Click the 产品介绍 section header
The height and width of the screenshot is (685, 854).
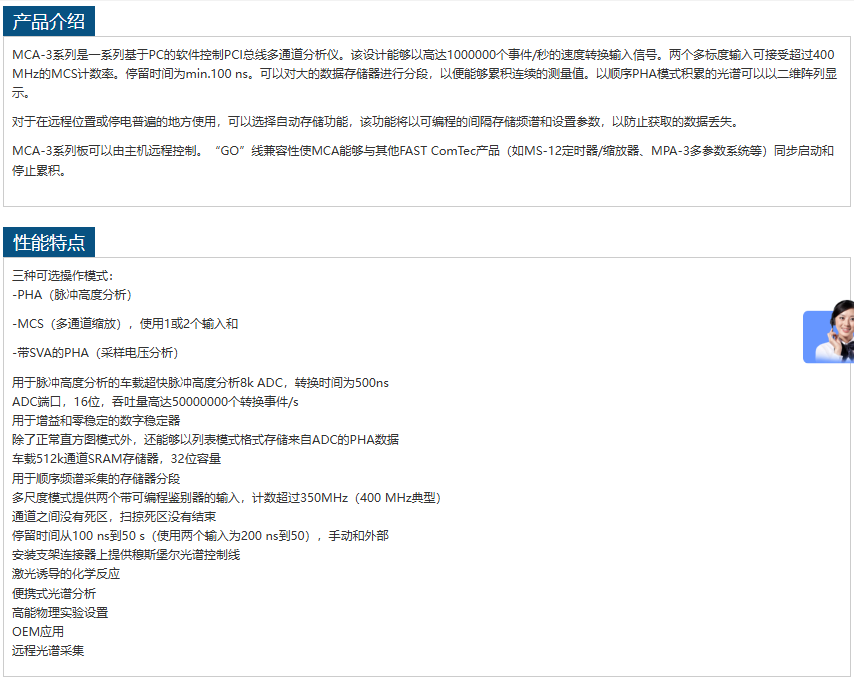pyautogui.click(x=49, y=21)
